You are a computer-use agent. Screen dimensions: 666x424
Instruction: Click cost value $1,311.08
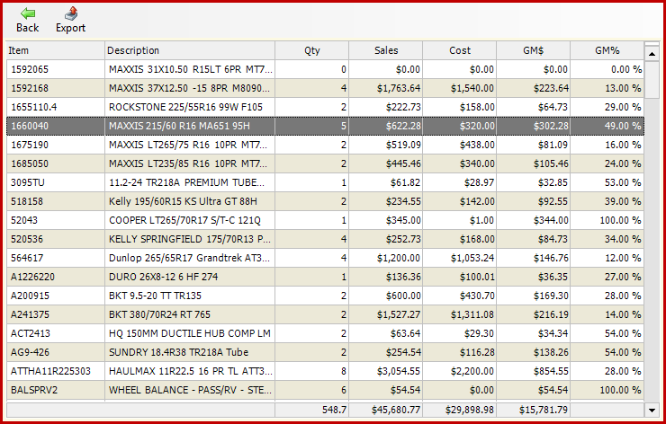[x=473, y=314]
